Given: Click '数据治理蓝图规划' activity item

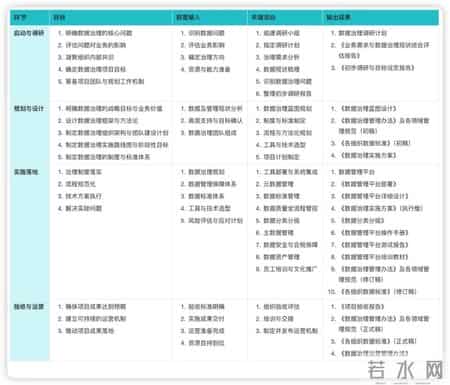Looking at the screenshot, I should pos(287,108).
